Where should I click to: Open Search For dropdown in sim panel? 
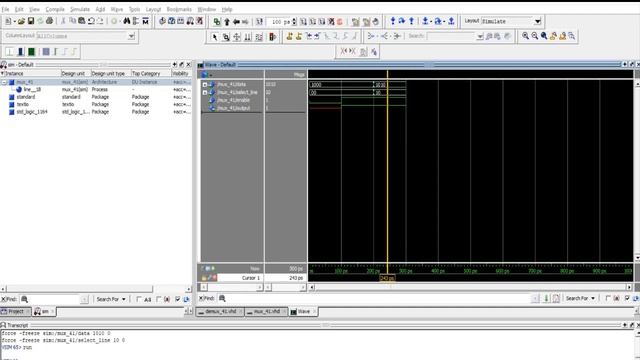[x=111, y=299]
